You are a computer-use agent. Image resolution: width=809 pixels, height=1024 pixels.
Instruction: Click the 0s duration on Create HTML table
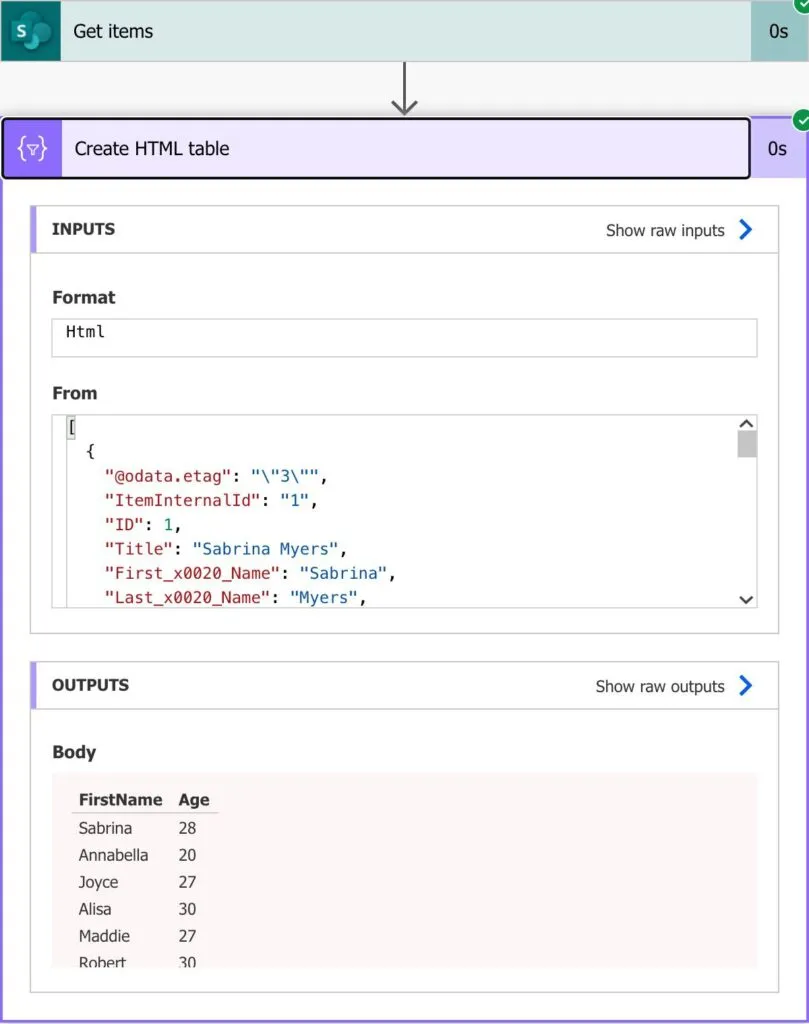(777, 149)
